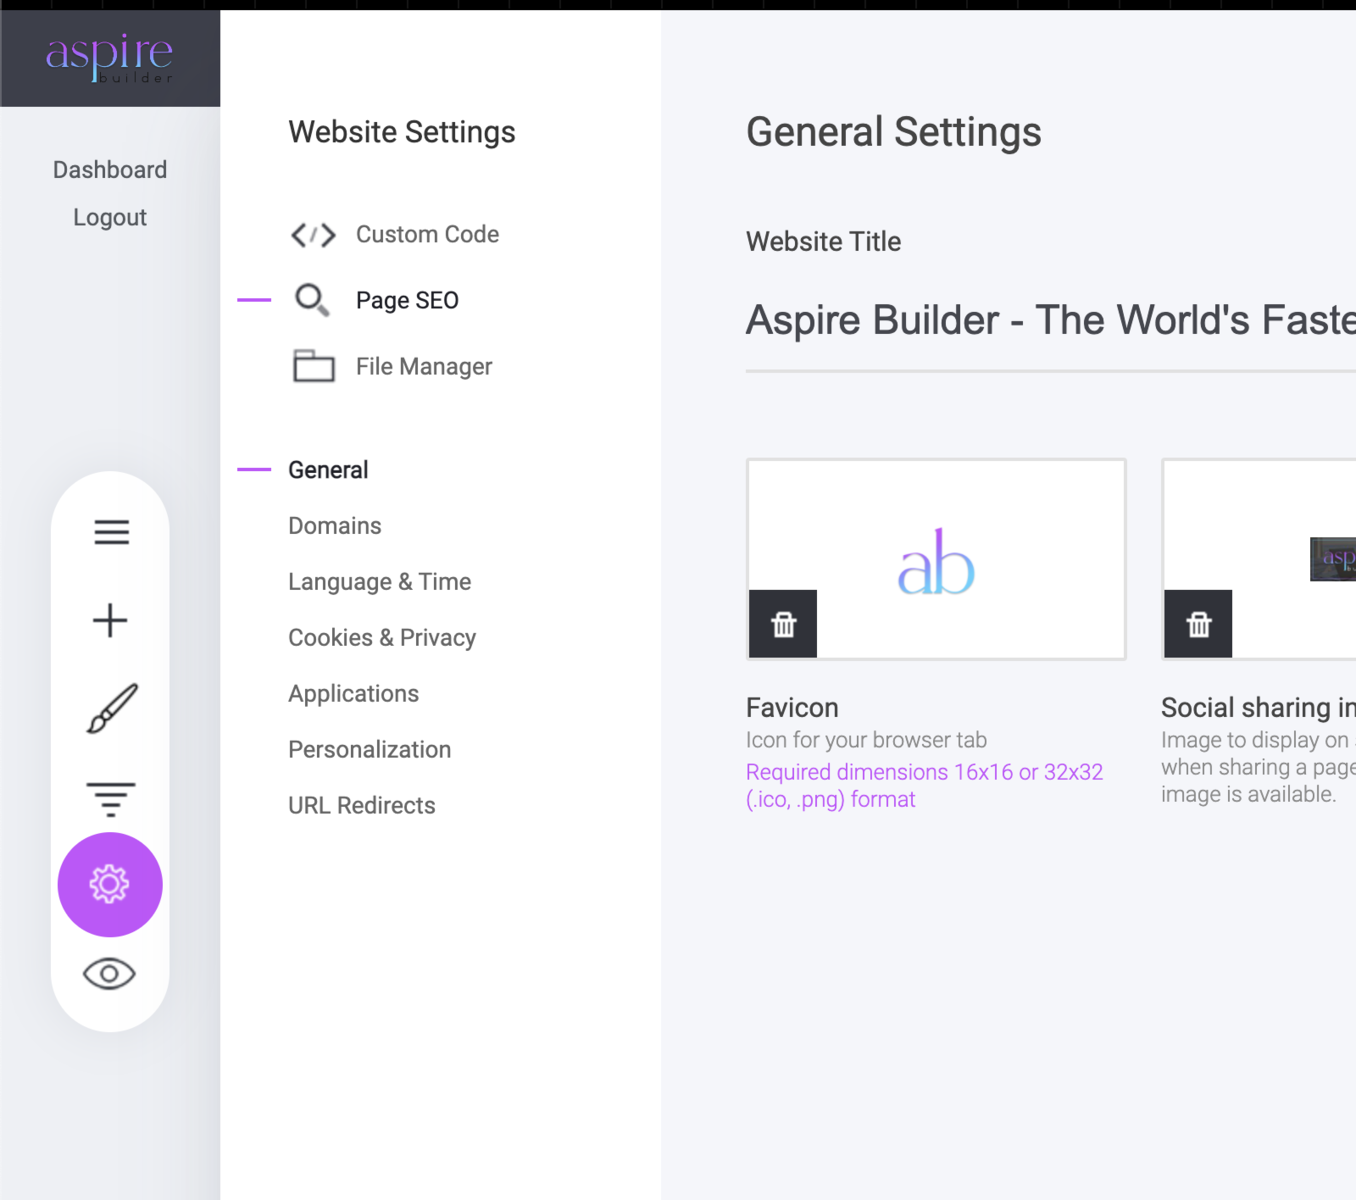1356x1200 pixels.
Task: Open Personalization settings
Action: [x=370, y=750]
